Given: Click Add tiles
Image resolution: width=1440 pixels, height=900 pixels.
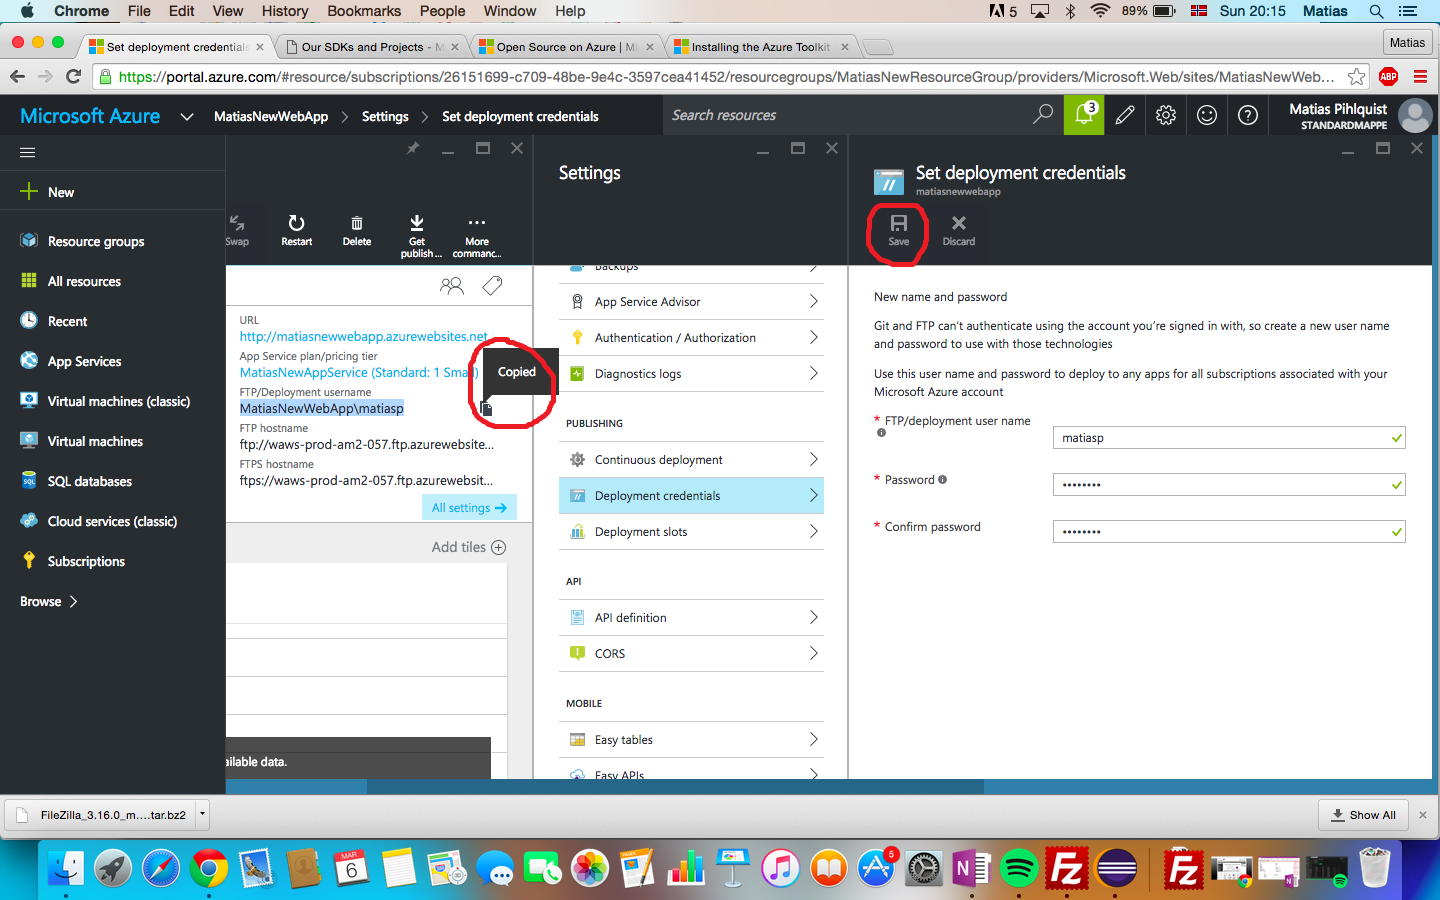Looking at the screenshot, I should [x=469, y=547].
